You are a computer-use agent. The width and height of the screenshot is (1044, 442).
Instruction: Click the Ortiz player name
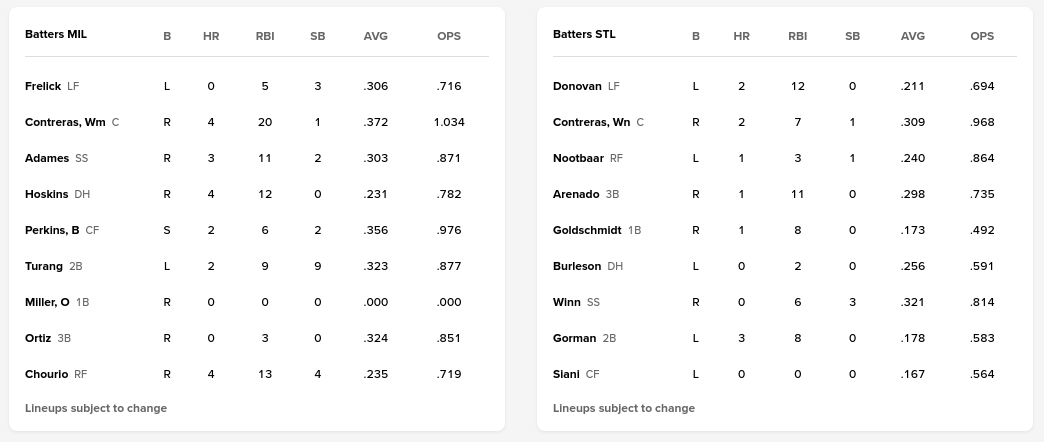(38, 338)
